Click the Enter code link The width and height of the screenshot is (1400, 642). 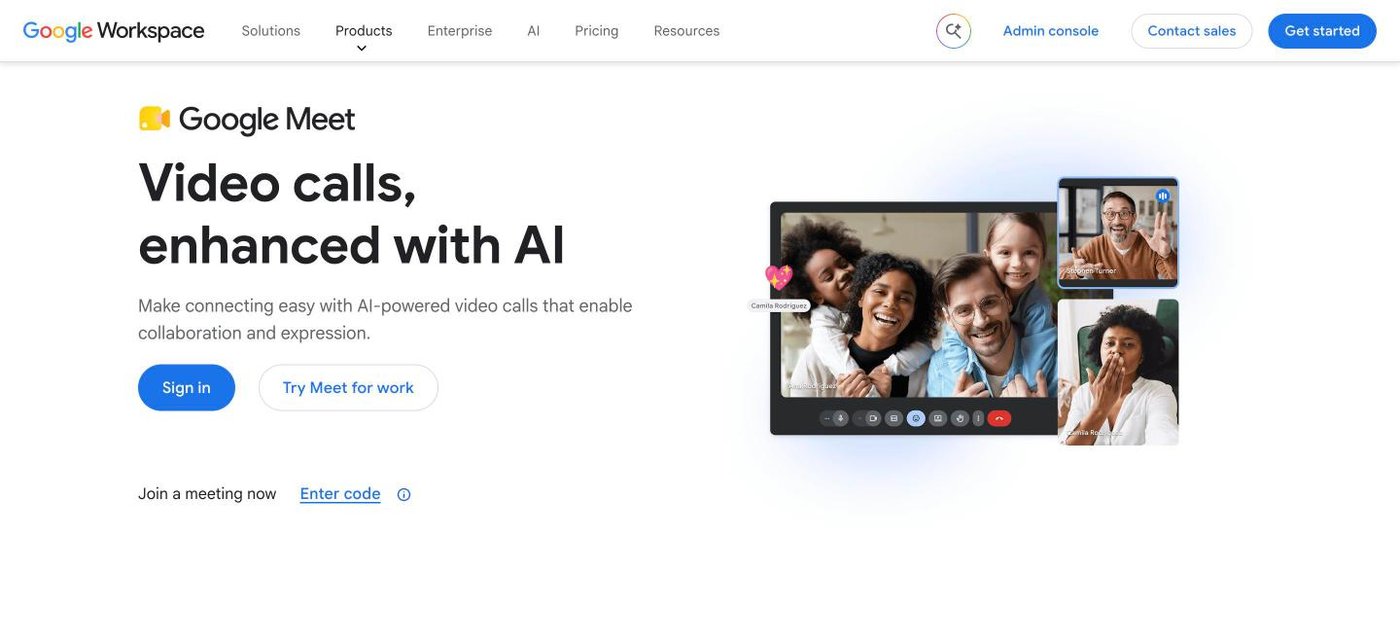point(340,494)
